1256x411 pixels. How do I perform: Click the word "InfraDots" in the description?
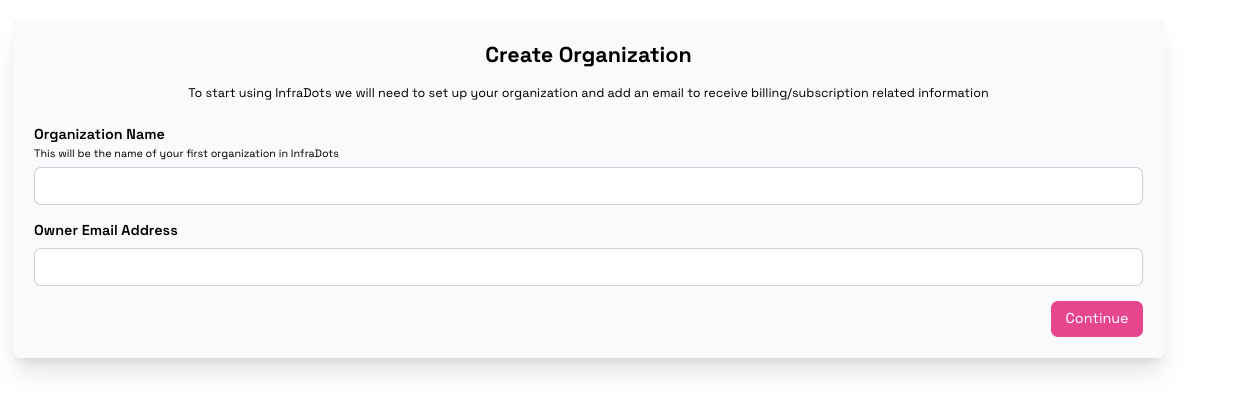305,93
